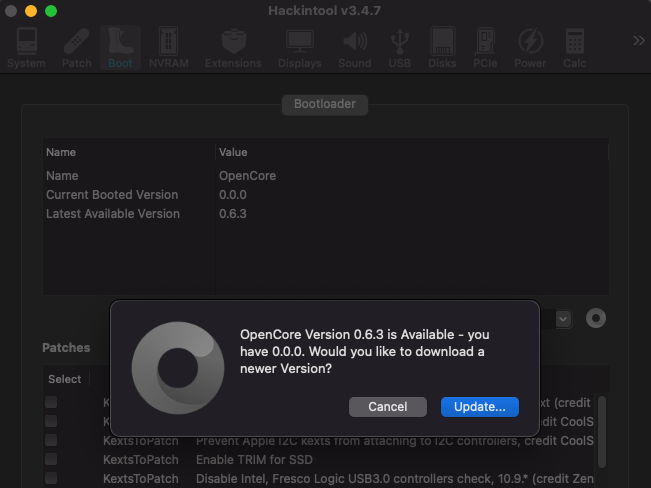Click the patches list vertical scrollbar
Viewport: 651px width, 488px height.
point(602,431)
